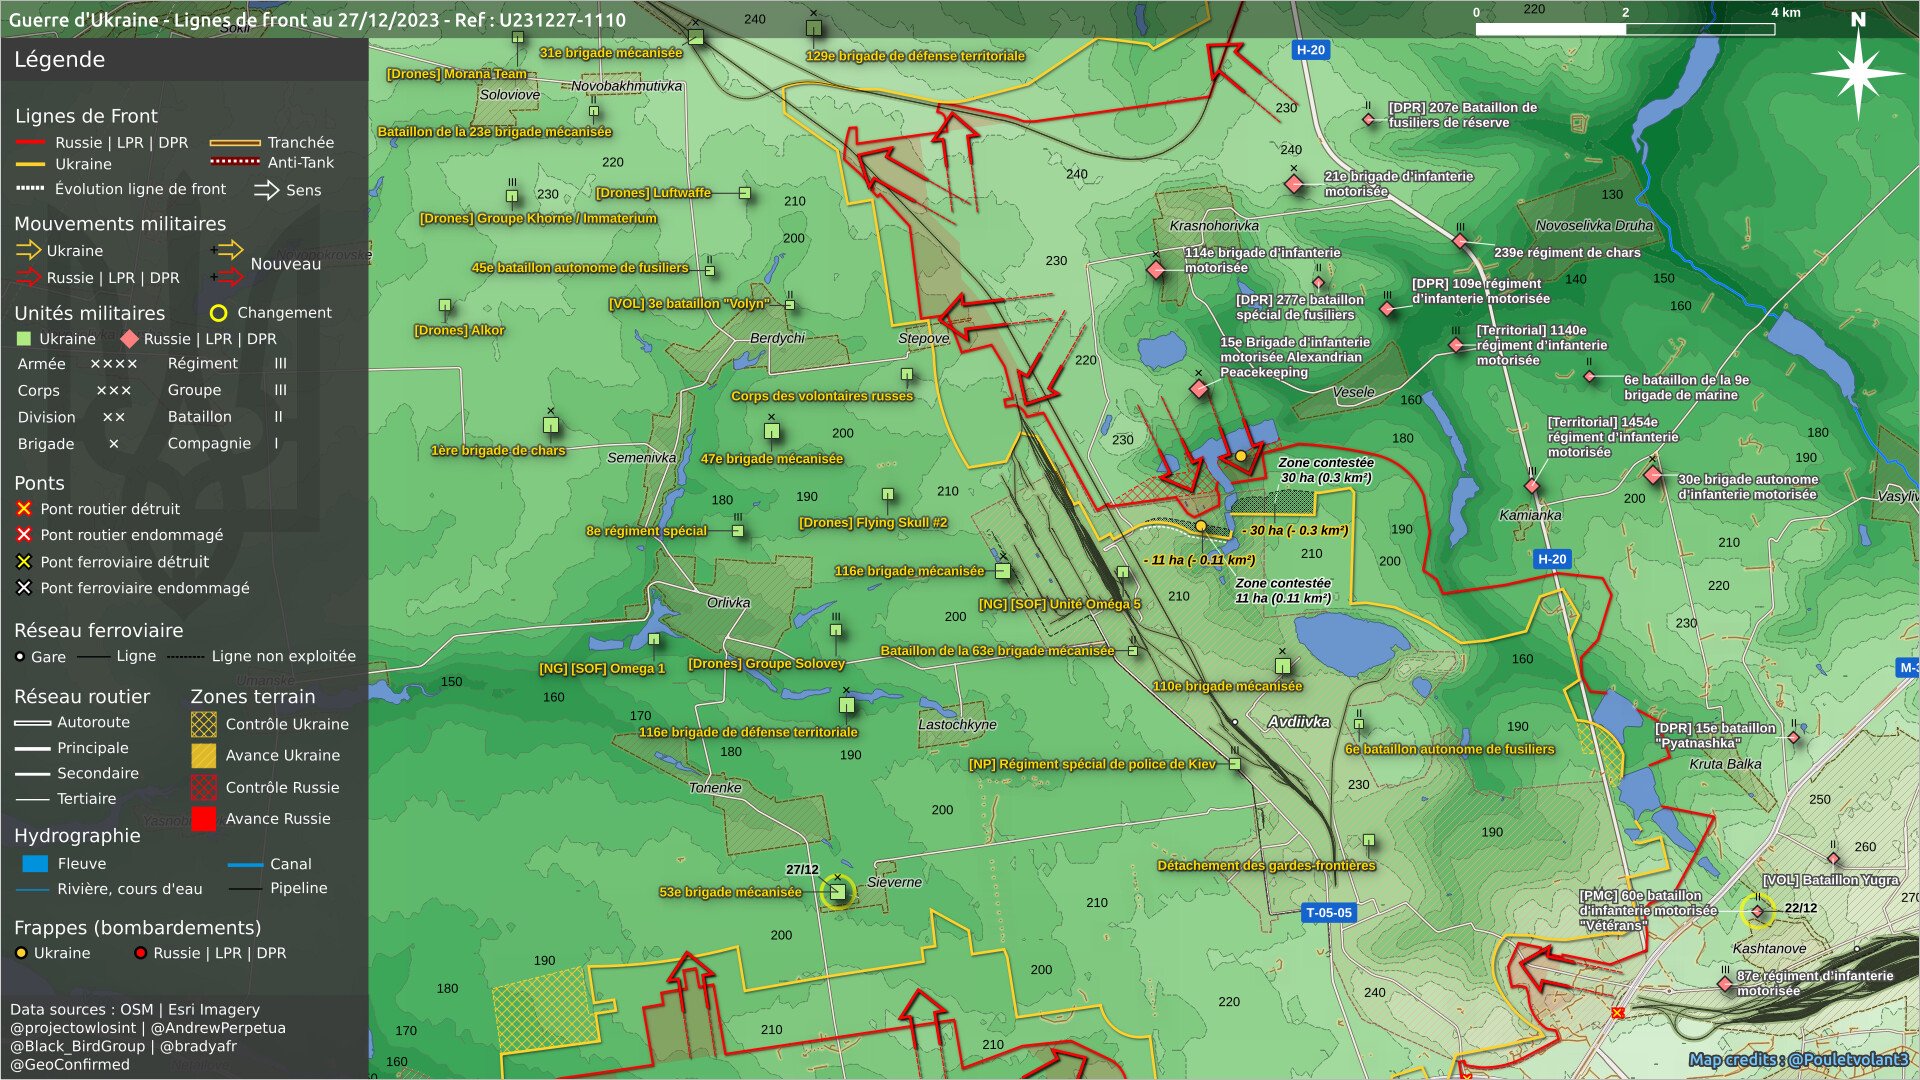
Task: Click the Gare station dot in legend
Action: click(x=20, y=657)
